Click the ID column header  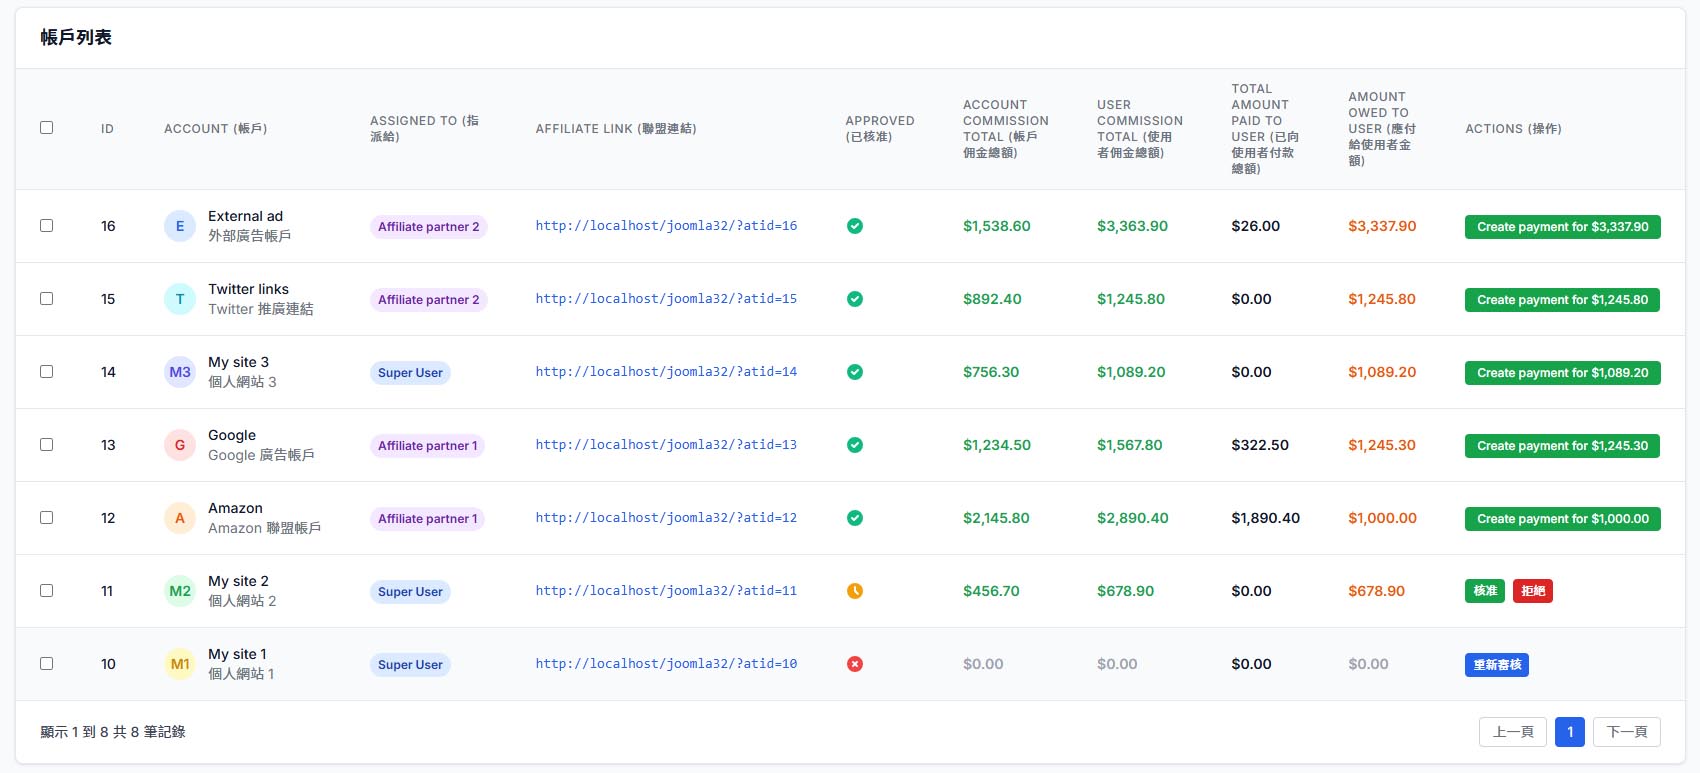click(107, 129)
